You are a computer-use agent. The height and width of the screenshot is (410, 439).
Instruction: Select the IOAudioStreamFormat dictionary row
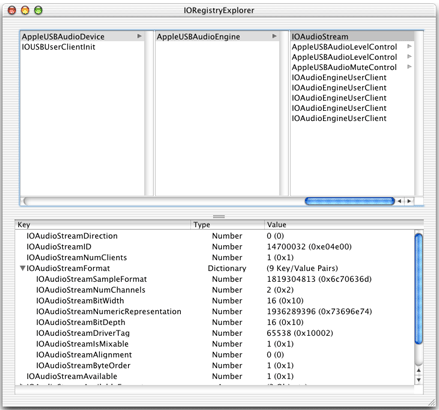coord(214,268)
